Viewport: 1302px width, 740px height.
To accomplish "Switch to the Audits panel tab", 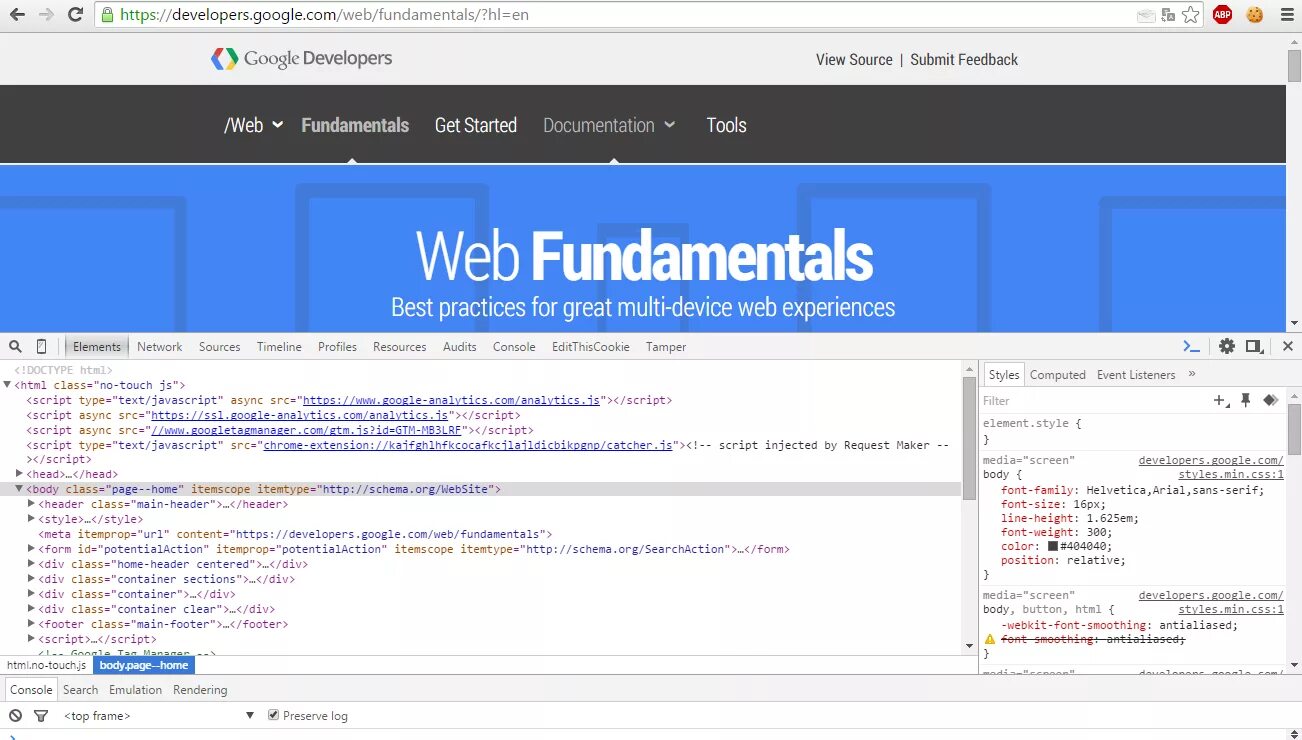I will point(460,347).
